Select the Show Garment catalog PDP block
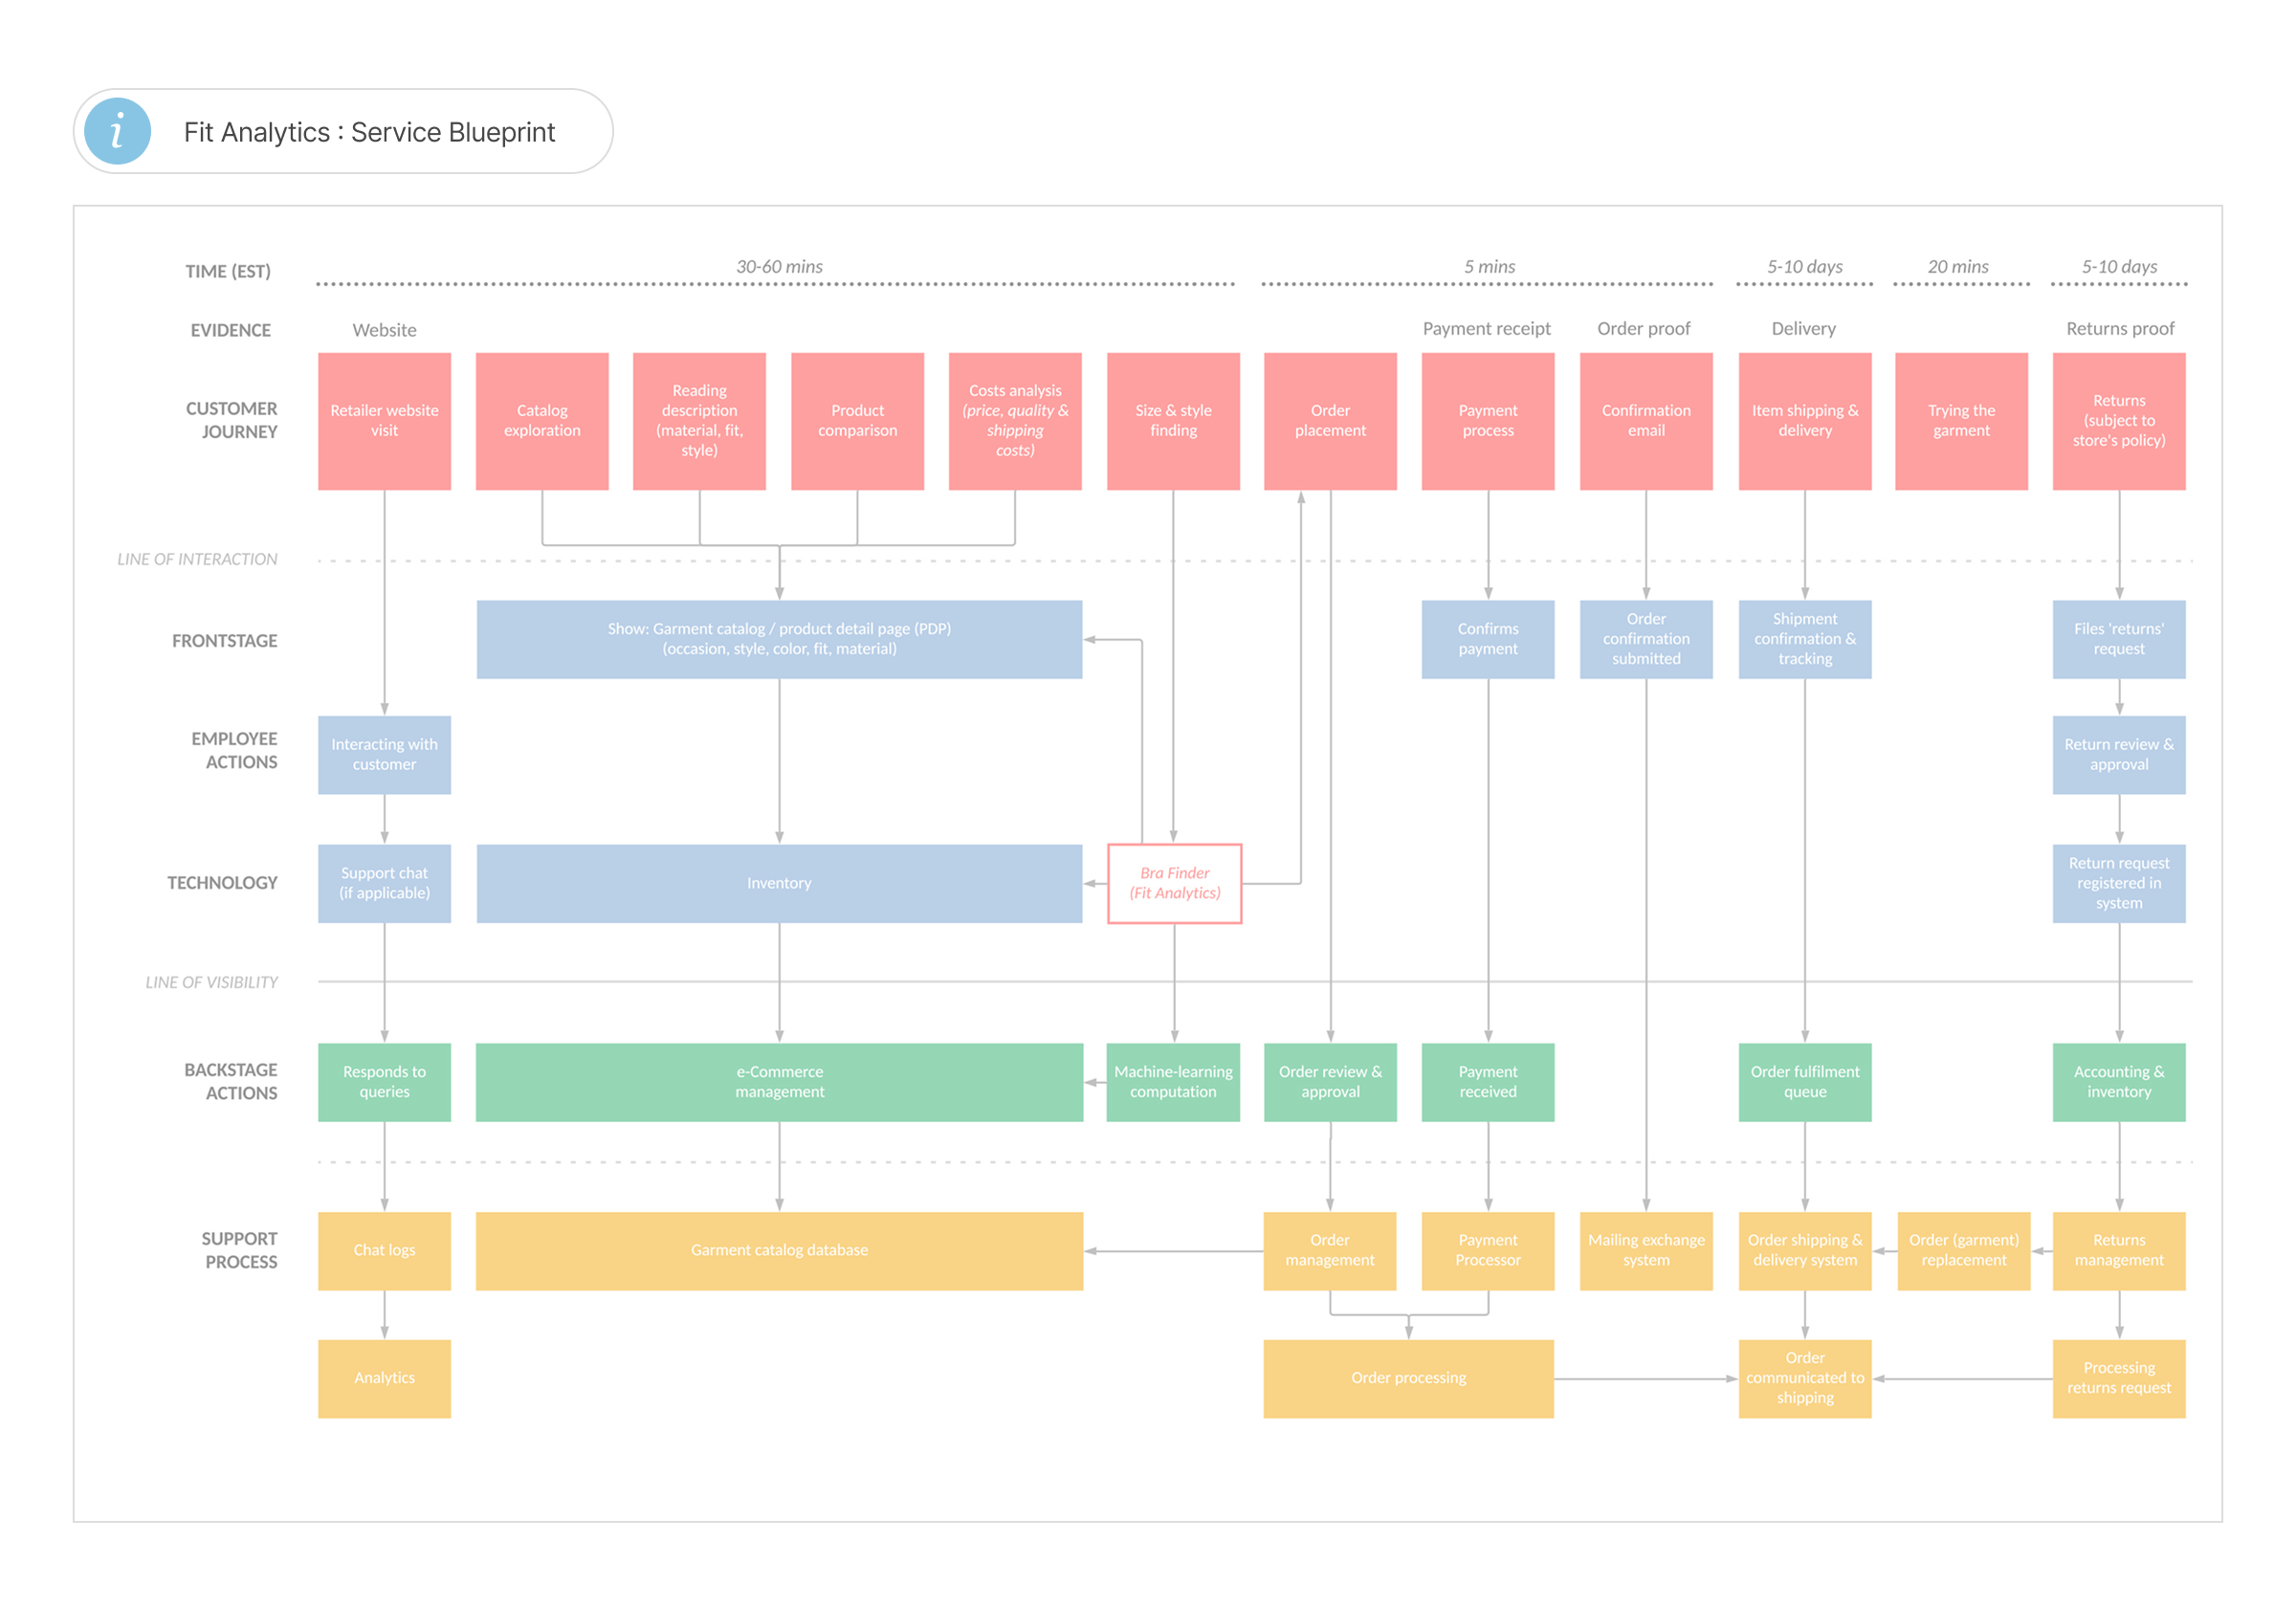The width and height of the screenshot is (2296, 1607). tap(779, 639)
